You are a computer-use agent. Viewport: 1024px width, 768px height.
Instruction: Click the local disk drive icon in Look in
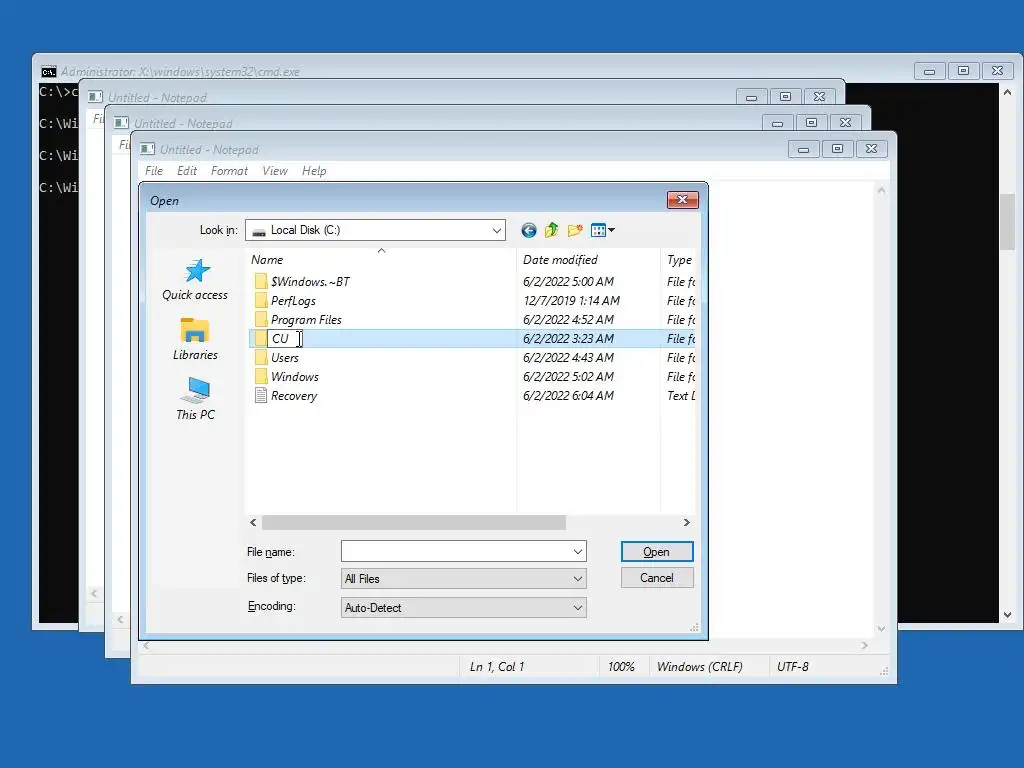point(259,231)
